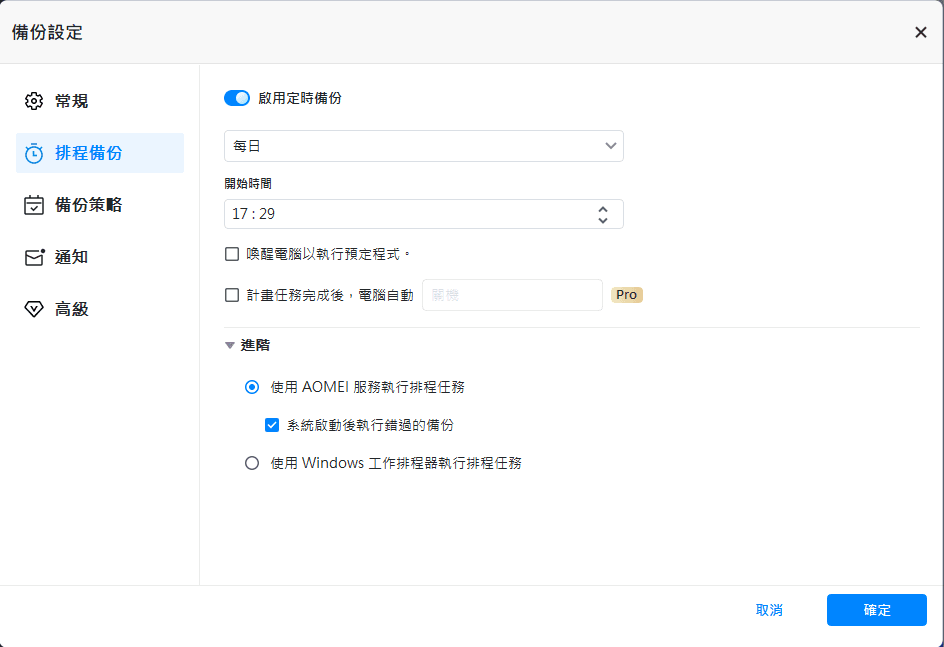Click the diamond icon for 高級
The height and width of the screenshot is (647, 944).
(x=34, y=309)
